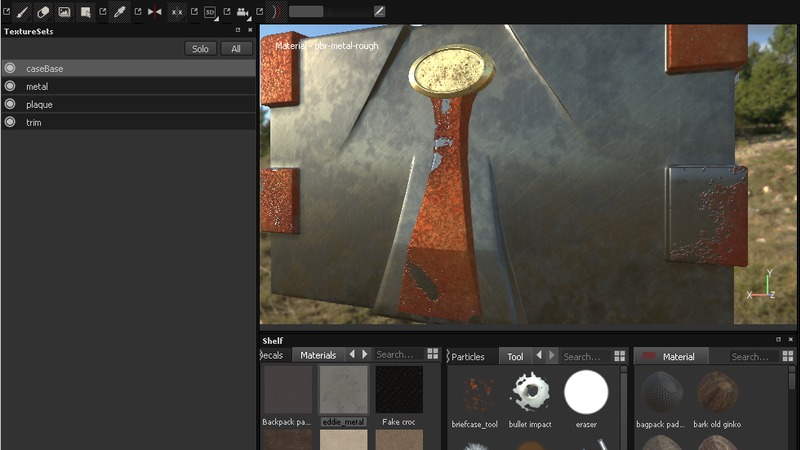
Task: Select the Paint brush tool
Action: coord(22,12)
